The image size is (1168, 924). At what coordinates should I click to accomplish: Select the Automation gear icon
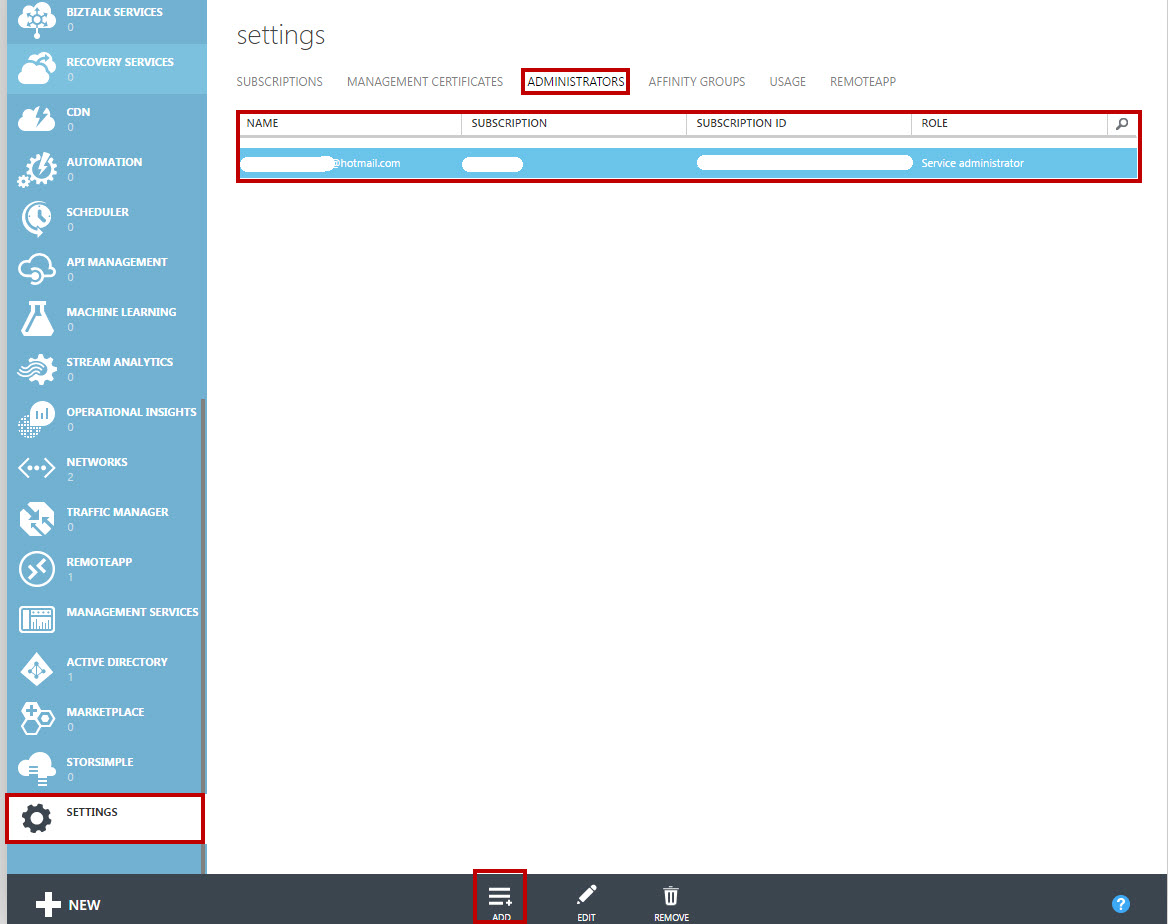click(36, 169)
